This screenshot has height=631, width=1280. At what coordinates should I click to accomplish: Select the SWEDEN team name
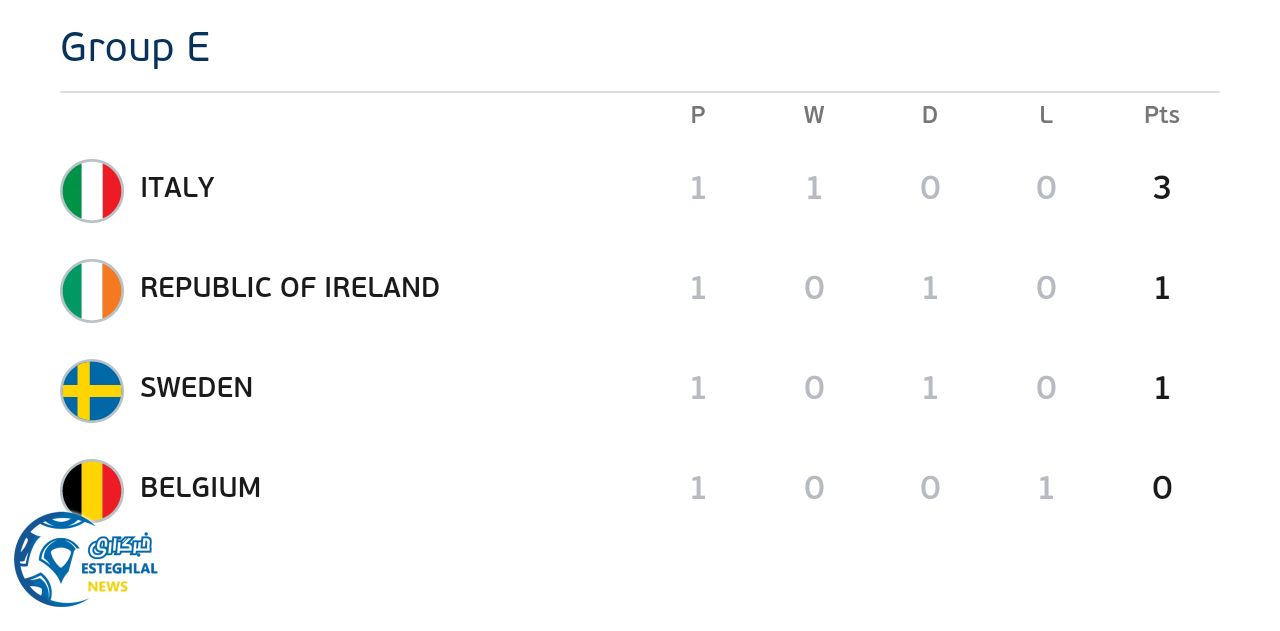(196, 388)
